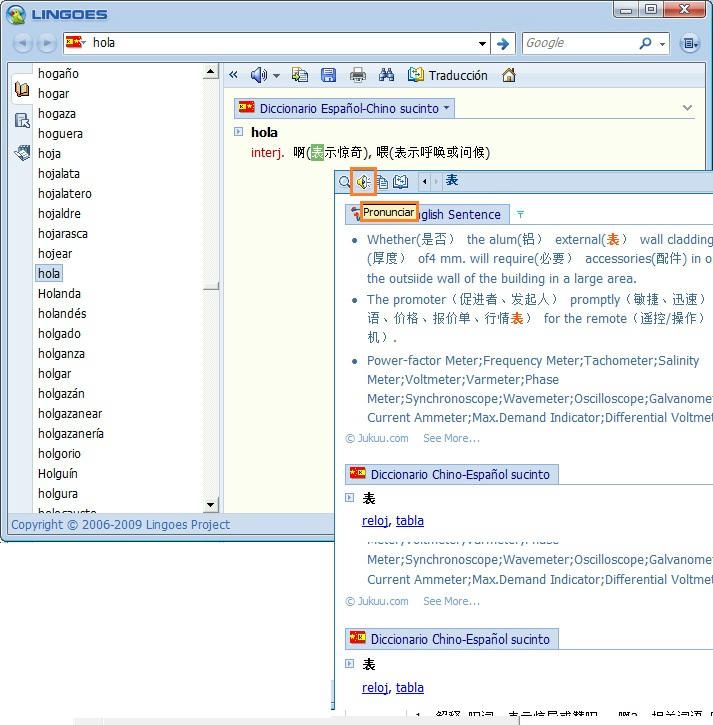713x725 pixels.
Task: Select the word holgazanería in the list
Action: click(71, 434)
